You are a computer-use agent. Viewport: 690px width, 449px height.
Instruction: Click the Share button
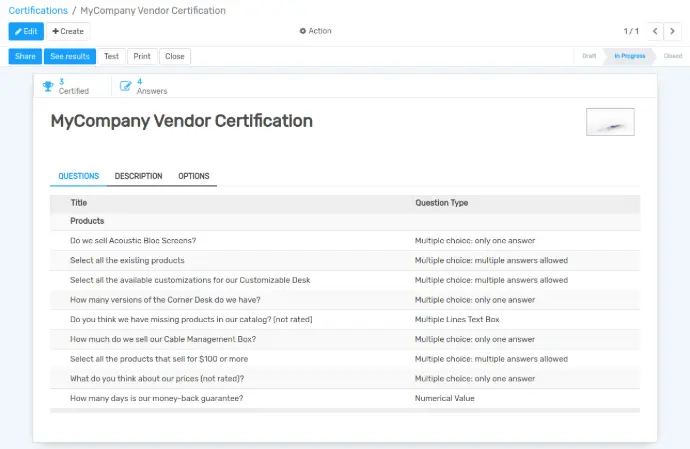[25, 56]
